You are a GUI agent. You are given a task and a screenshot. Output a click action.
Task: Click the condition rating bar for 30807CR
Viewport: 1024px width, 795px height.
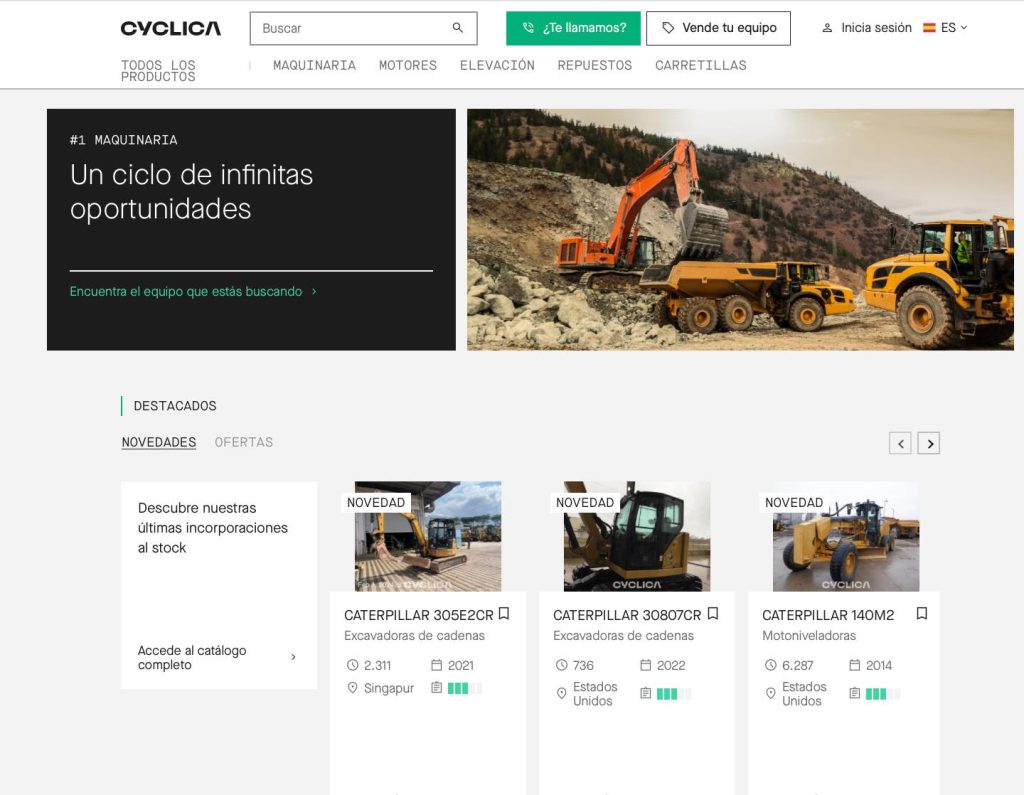(674, 694)
